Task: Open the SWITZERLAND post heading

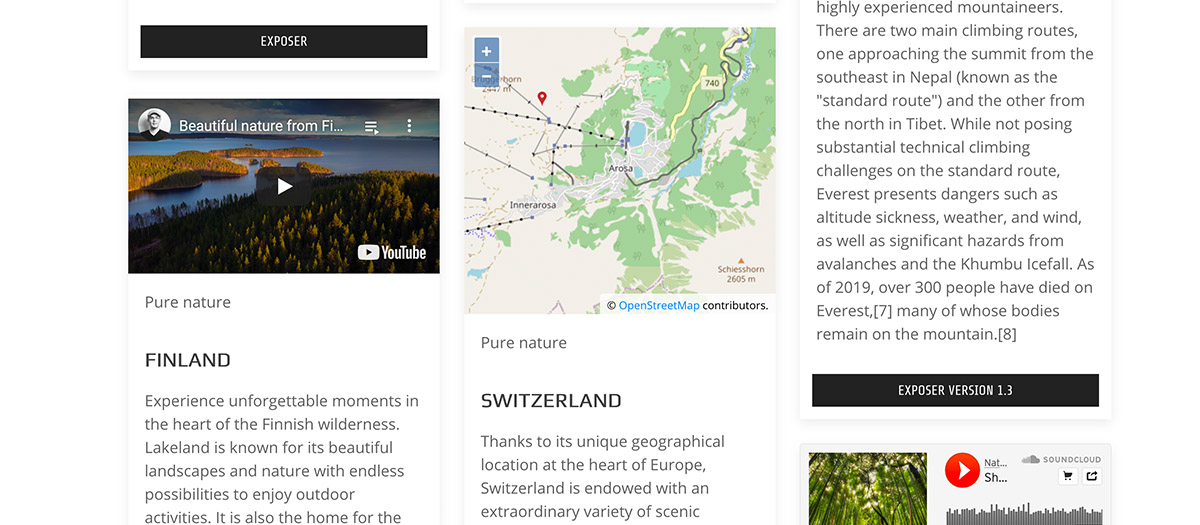Action: [551, 401]
